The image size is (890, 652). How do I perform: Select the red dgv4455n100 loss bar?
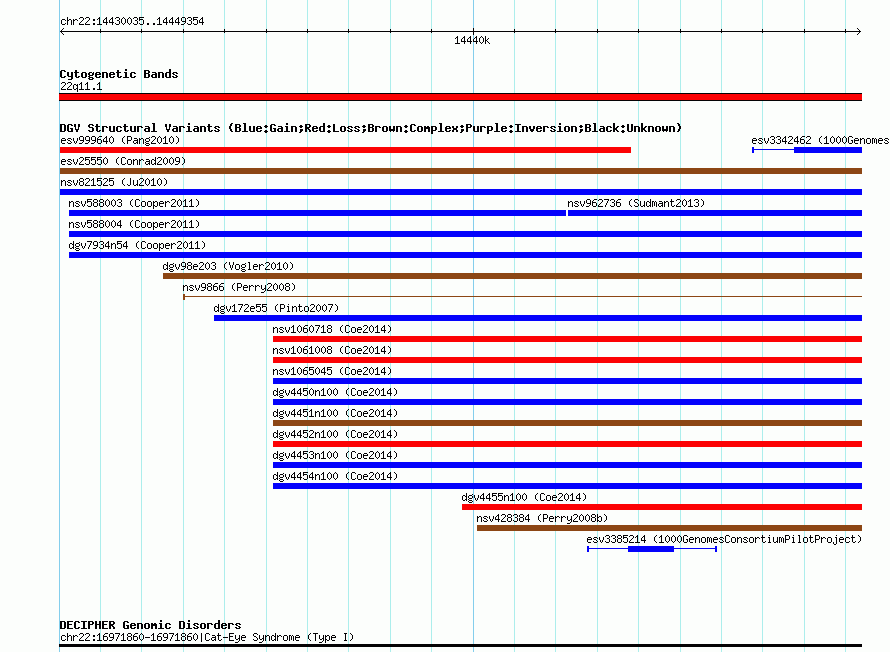[x=662, y=507]
